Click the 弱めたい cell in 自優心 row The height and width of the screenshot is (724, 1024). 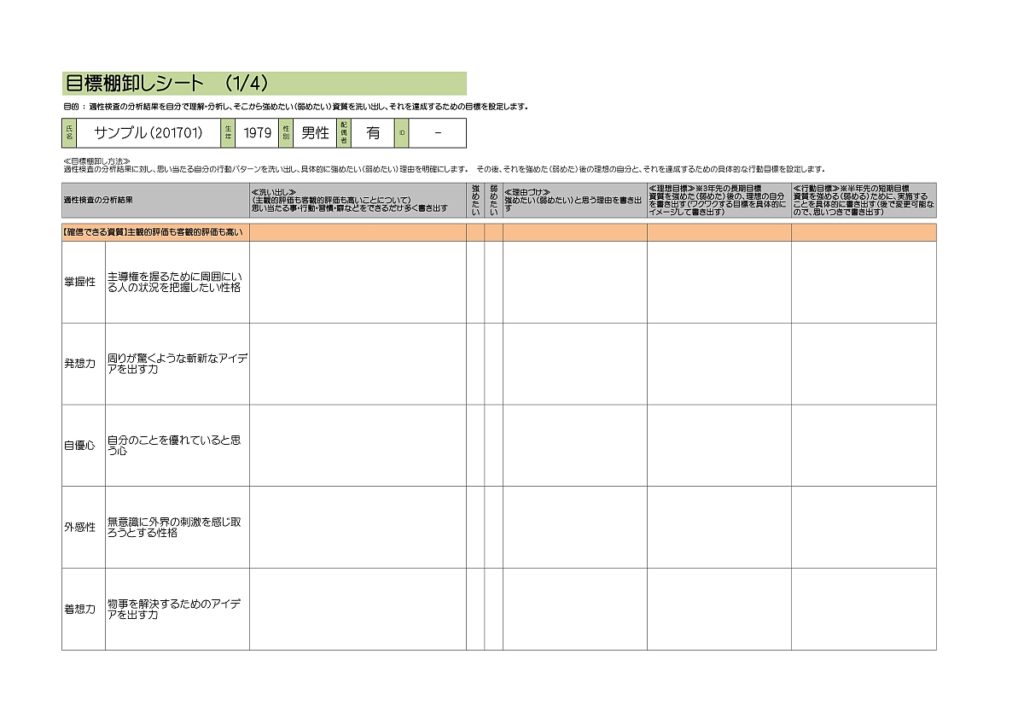[494, 445]
